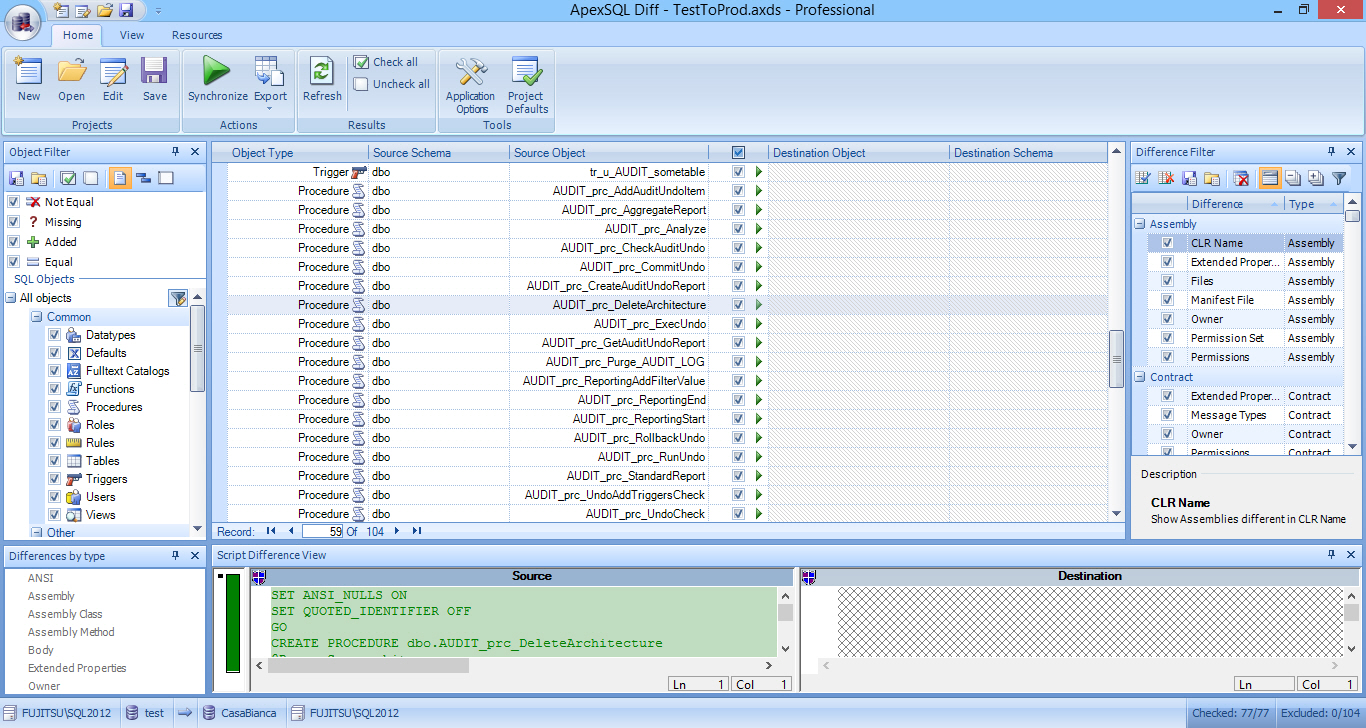Click load filter folder icon in Object Filter

[38, 178]
